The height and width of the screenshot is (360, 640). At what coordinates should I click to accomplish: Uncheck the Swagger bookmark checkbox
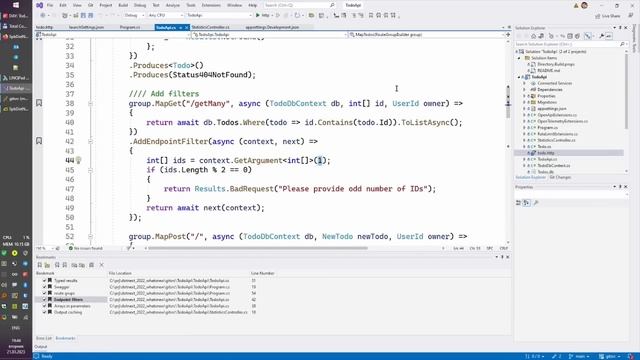click(x=44, y=287)
